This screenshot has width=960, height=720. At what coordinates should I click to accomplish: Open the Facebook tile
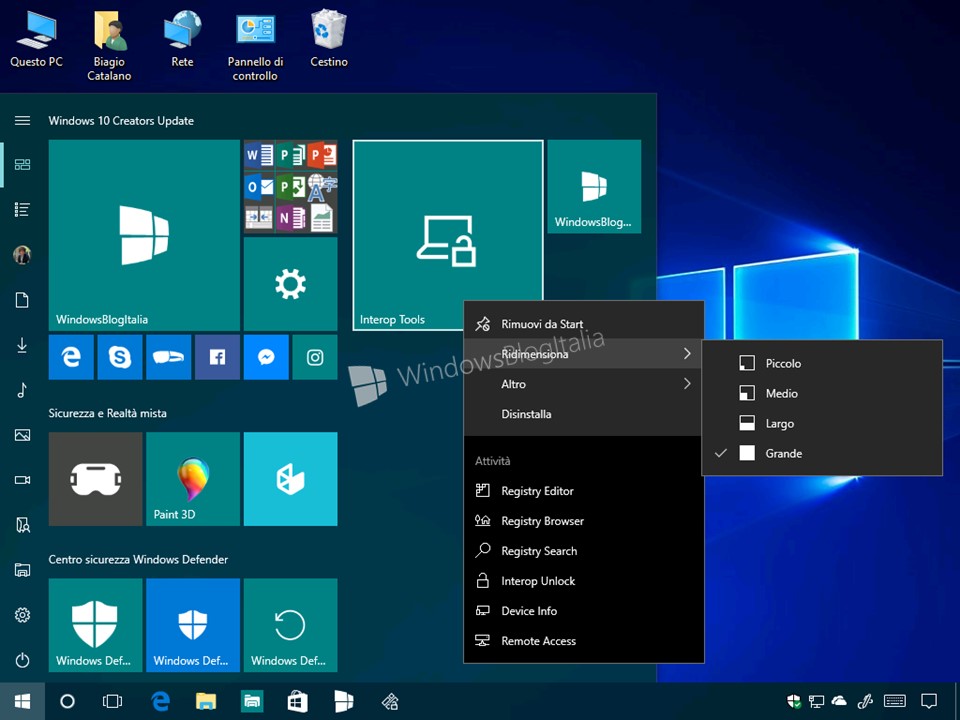pyautogui.click(x=217, y=357)
